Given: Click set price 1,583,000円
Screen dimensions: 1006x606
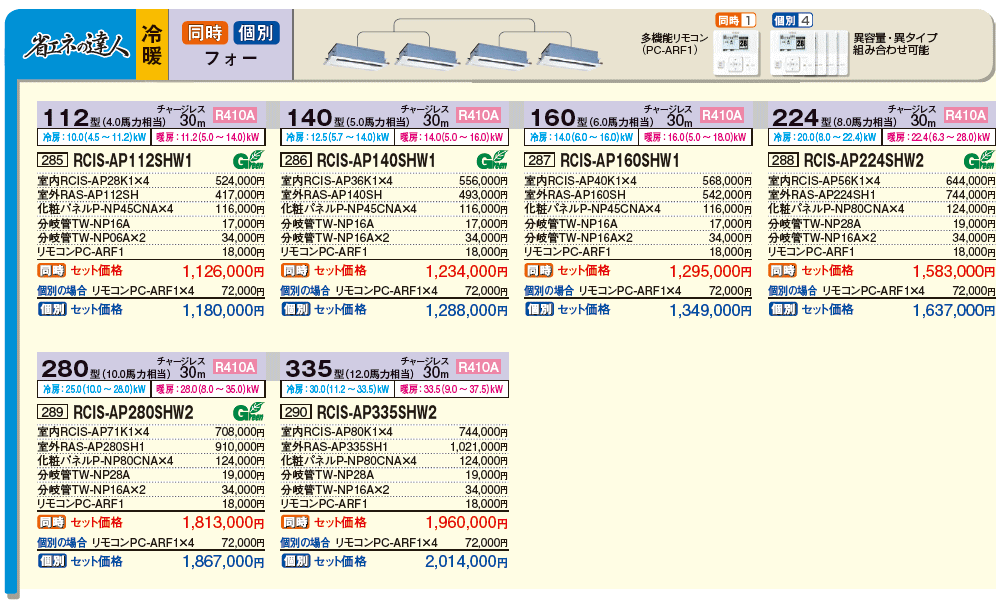Looking at the screenshot, I should click(x=953, y=271).
